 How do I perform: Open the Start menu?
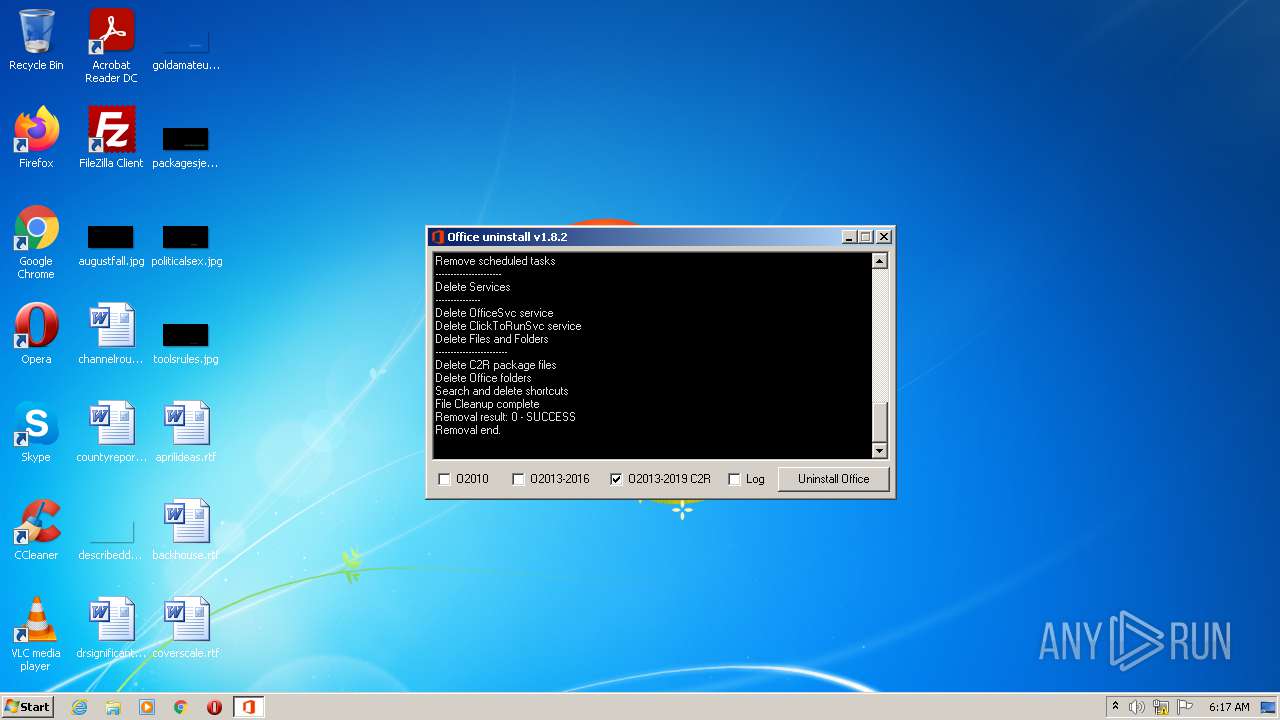coord(28,707)
